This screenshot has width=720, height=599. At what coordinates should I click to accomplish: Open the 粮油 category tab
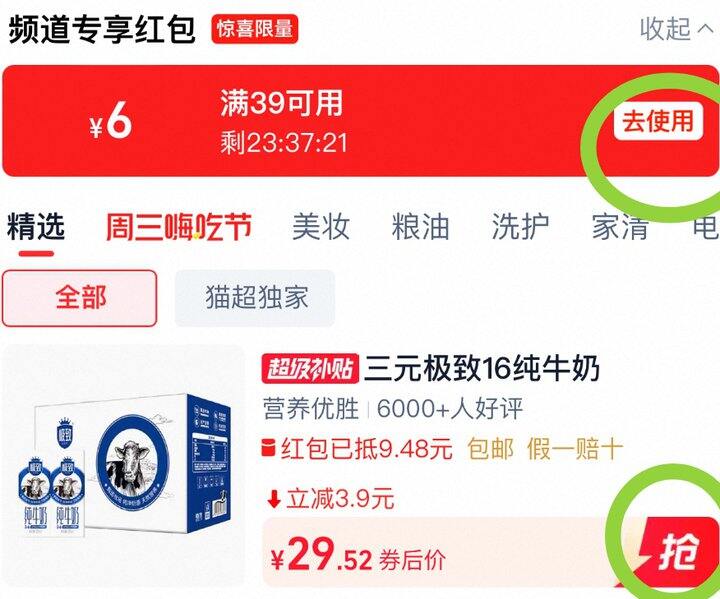point(420,226)
